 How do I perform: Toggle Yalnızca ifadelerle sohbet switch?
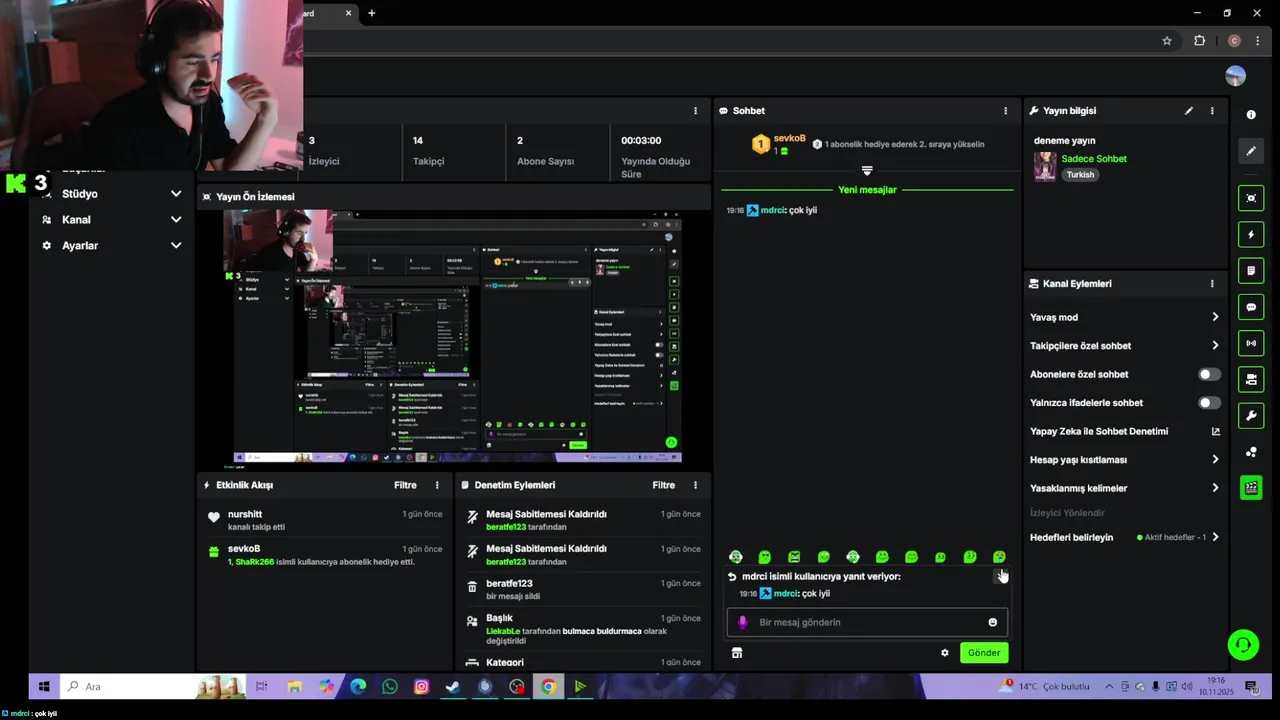pos(1209,403)
